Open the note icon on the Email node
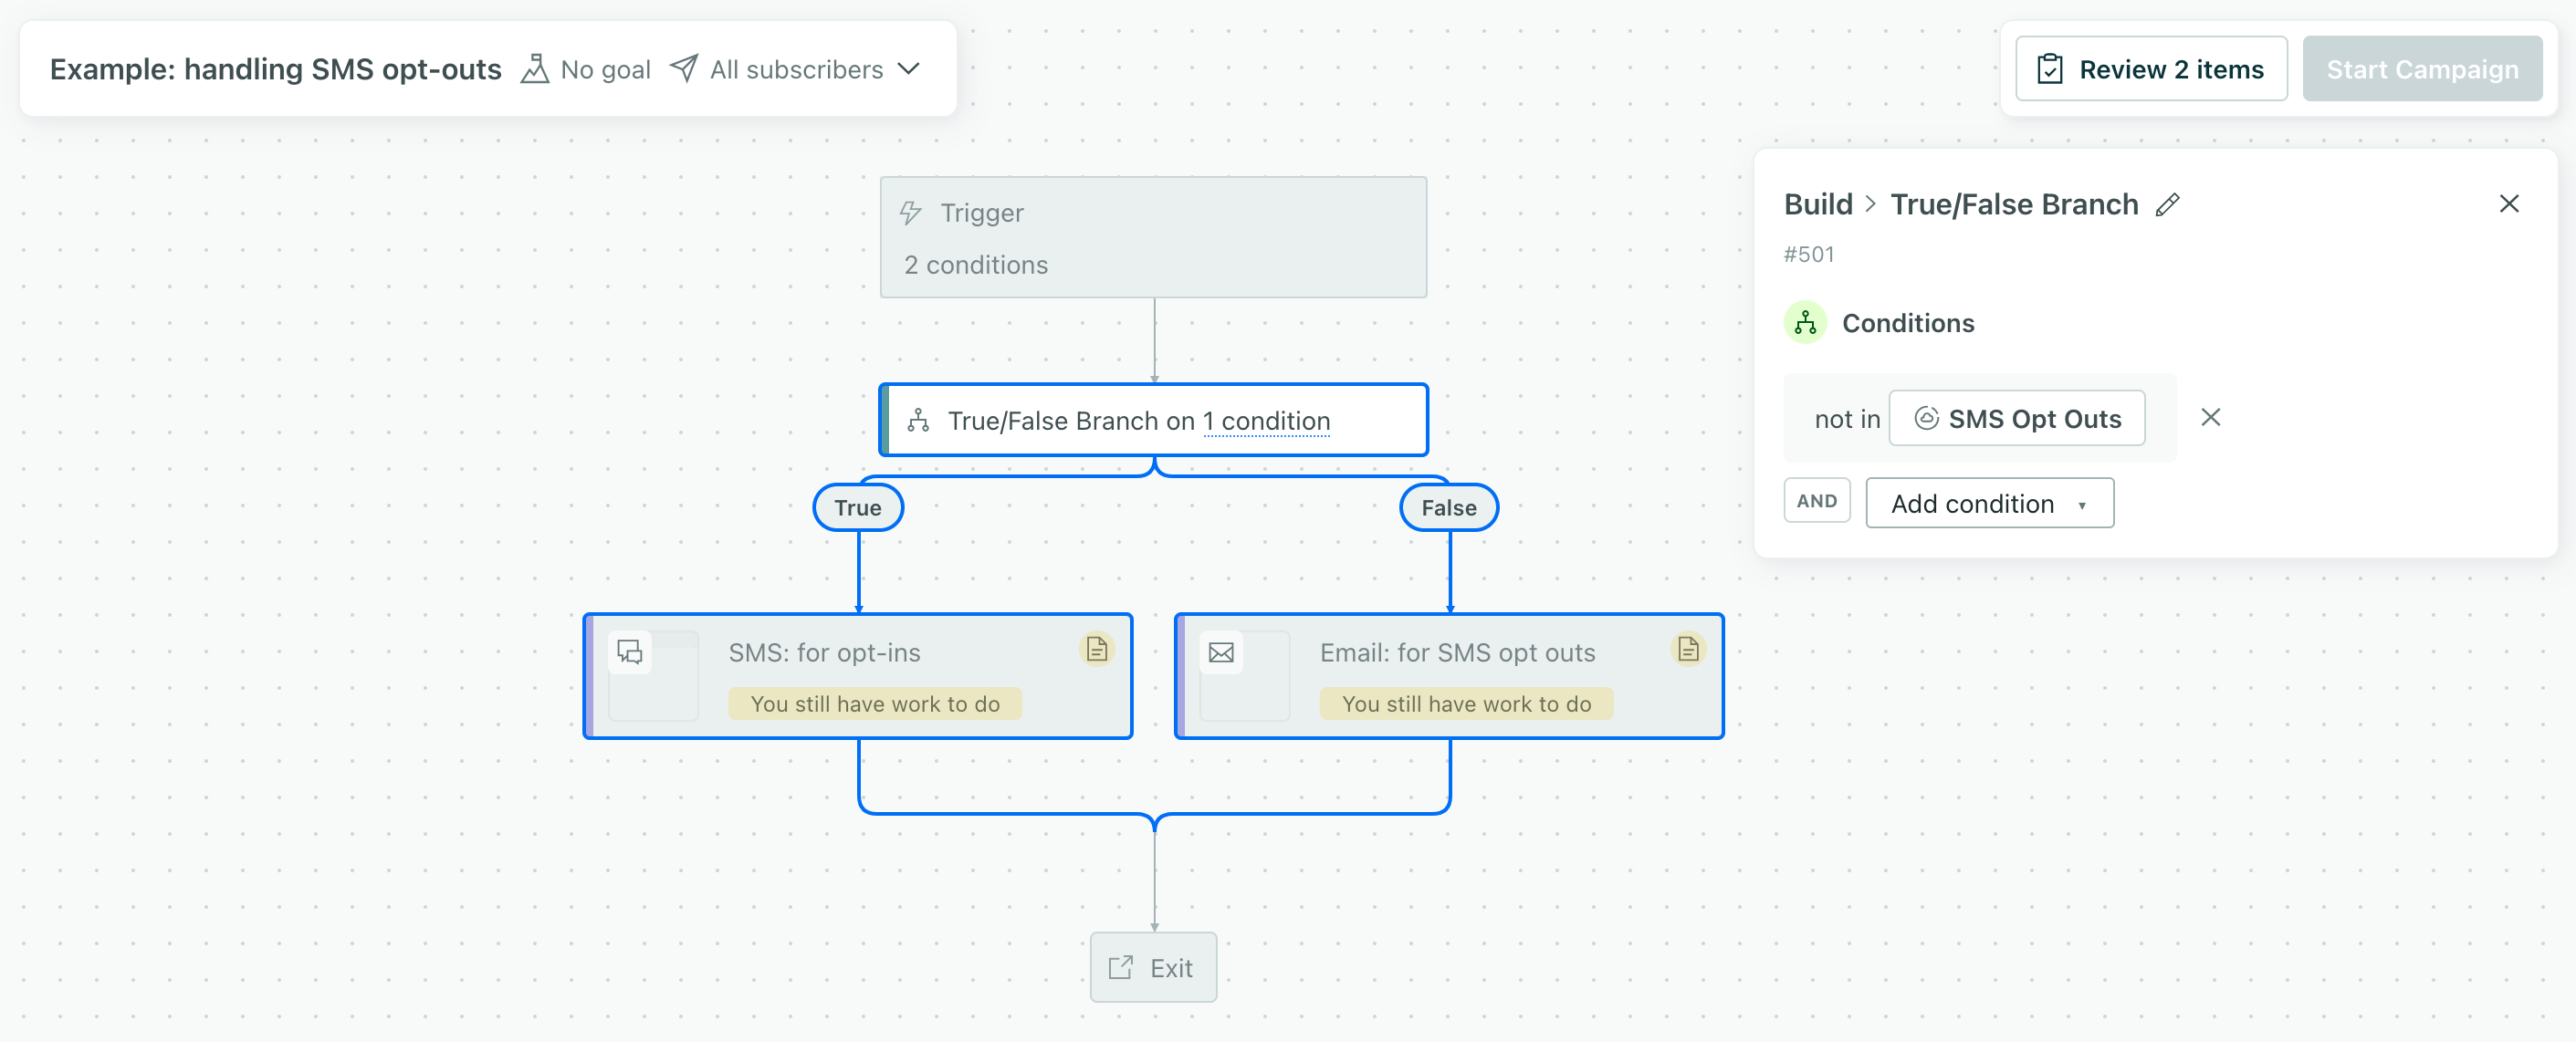The image size is (2576, 1042). tap(1688, 650)
